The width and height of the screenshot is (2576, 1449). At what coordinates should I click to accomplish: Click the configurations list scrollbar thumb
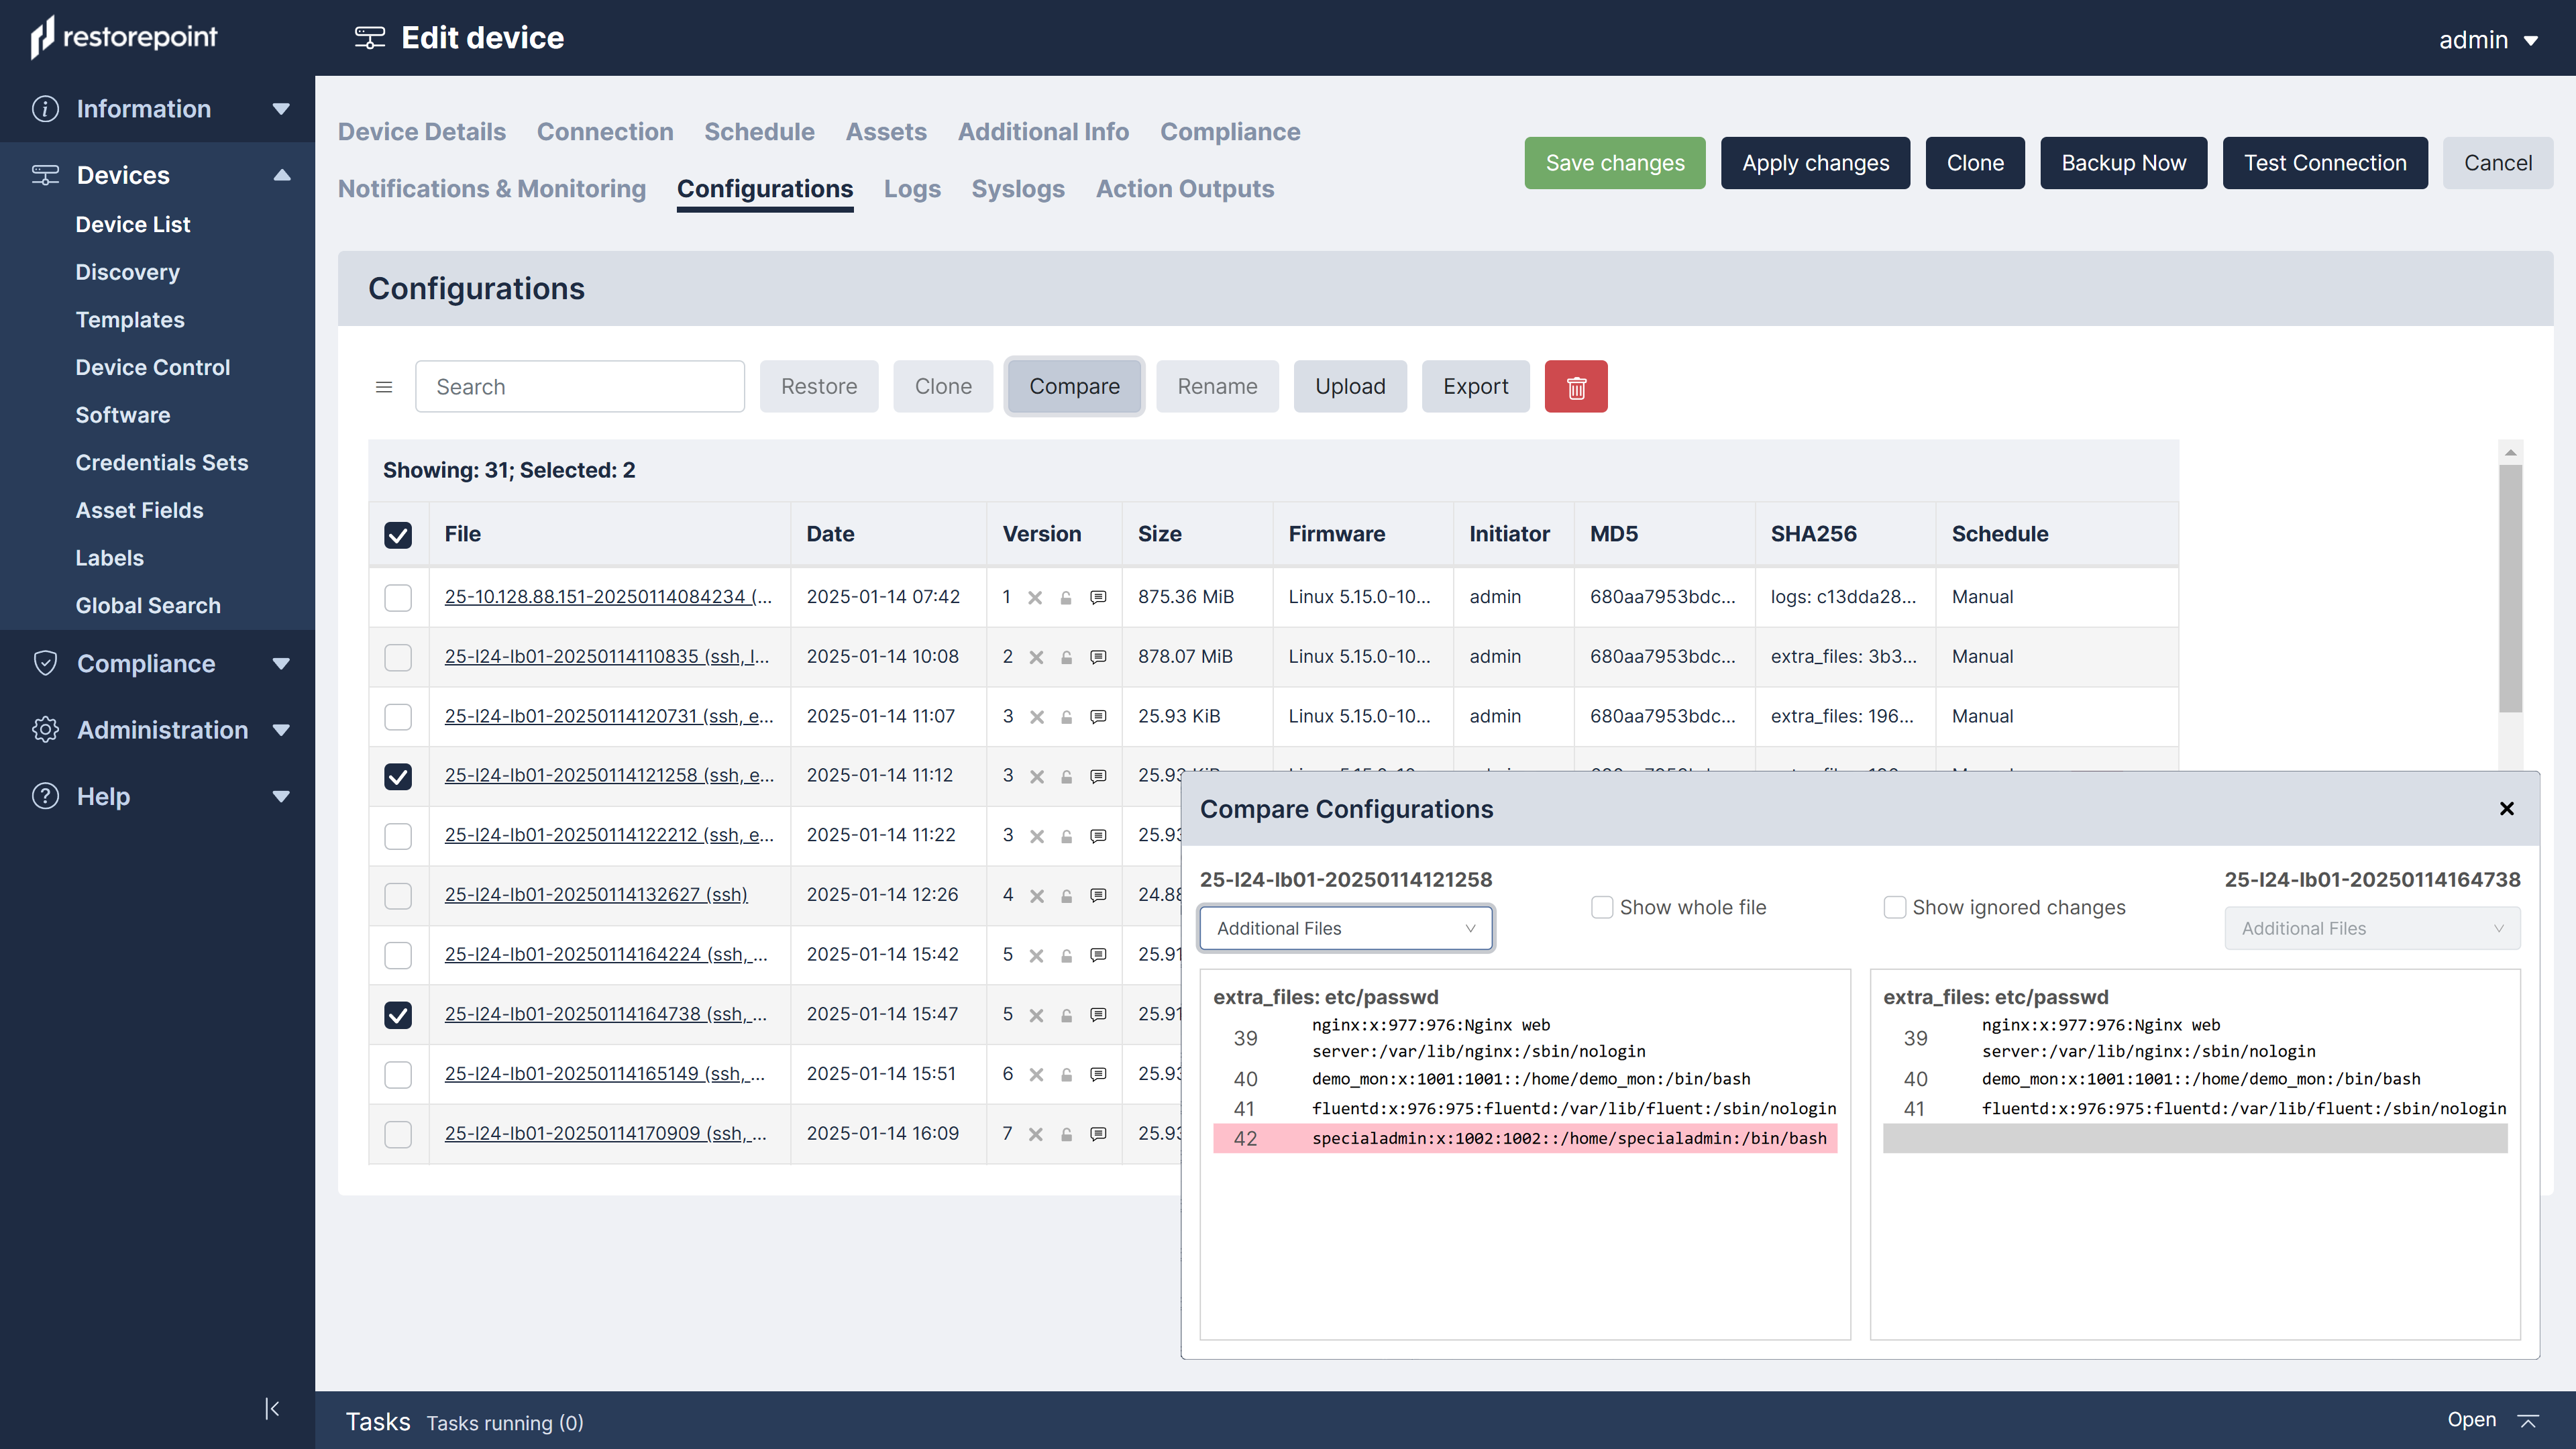(2510, 588)
